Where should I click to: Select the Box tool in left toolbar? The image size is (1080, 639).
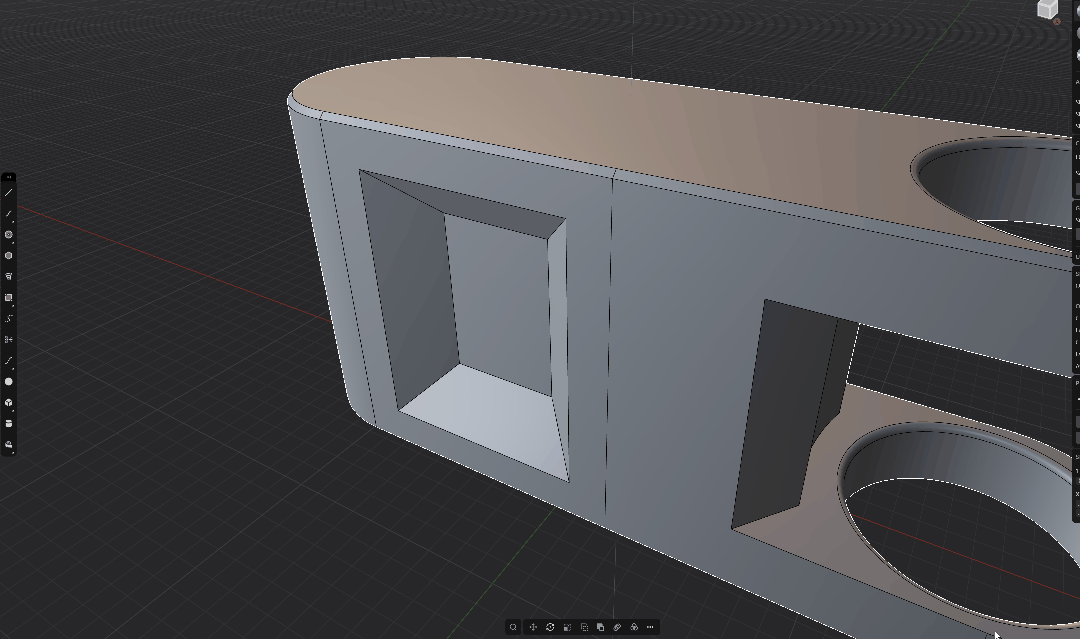pos(8,403)
